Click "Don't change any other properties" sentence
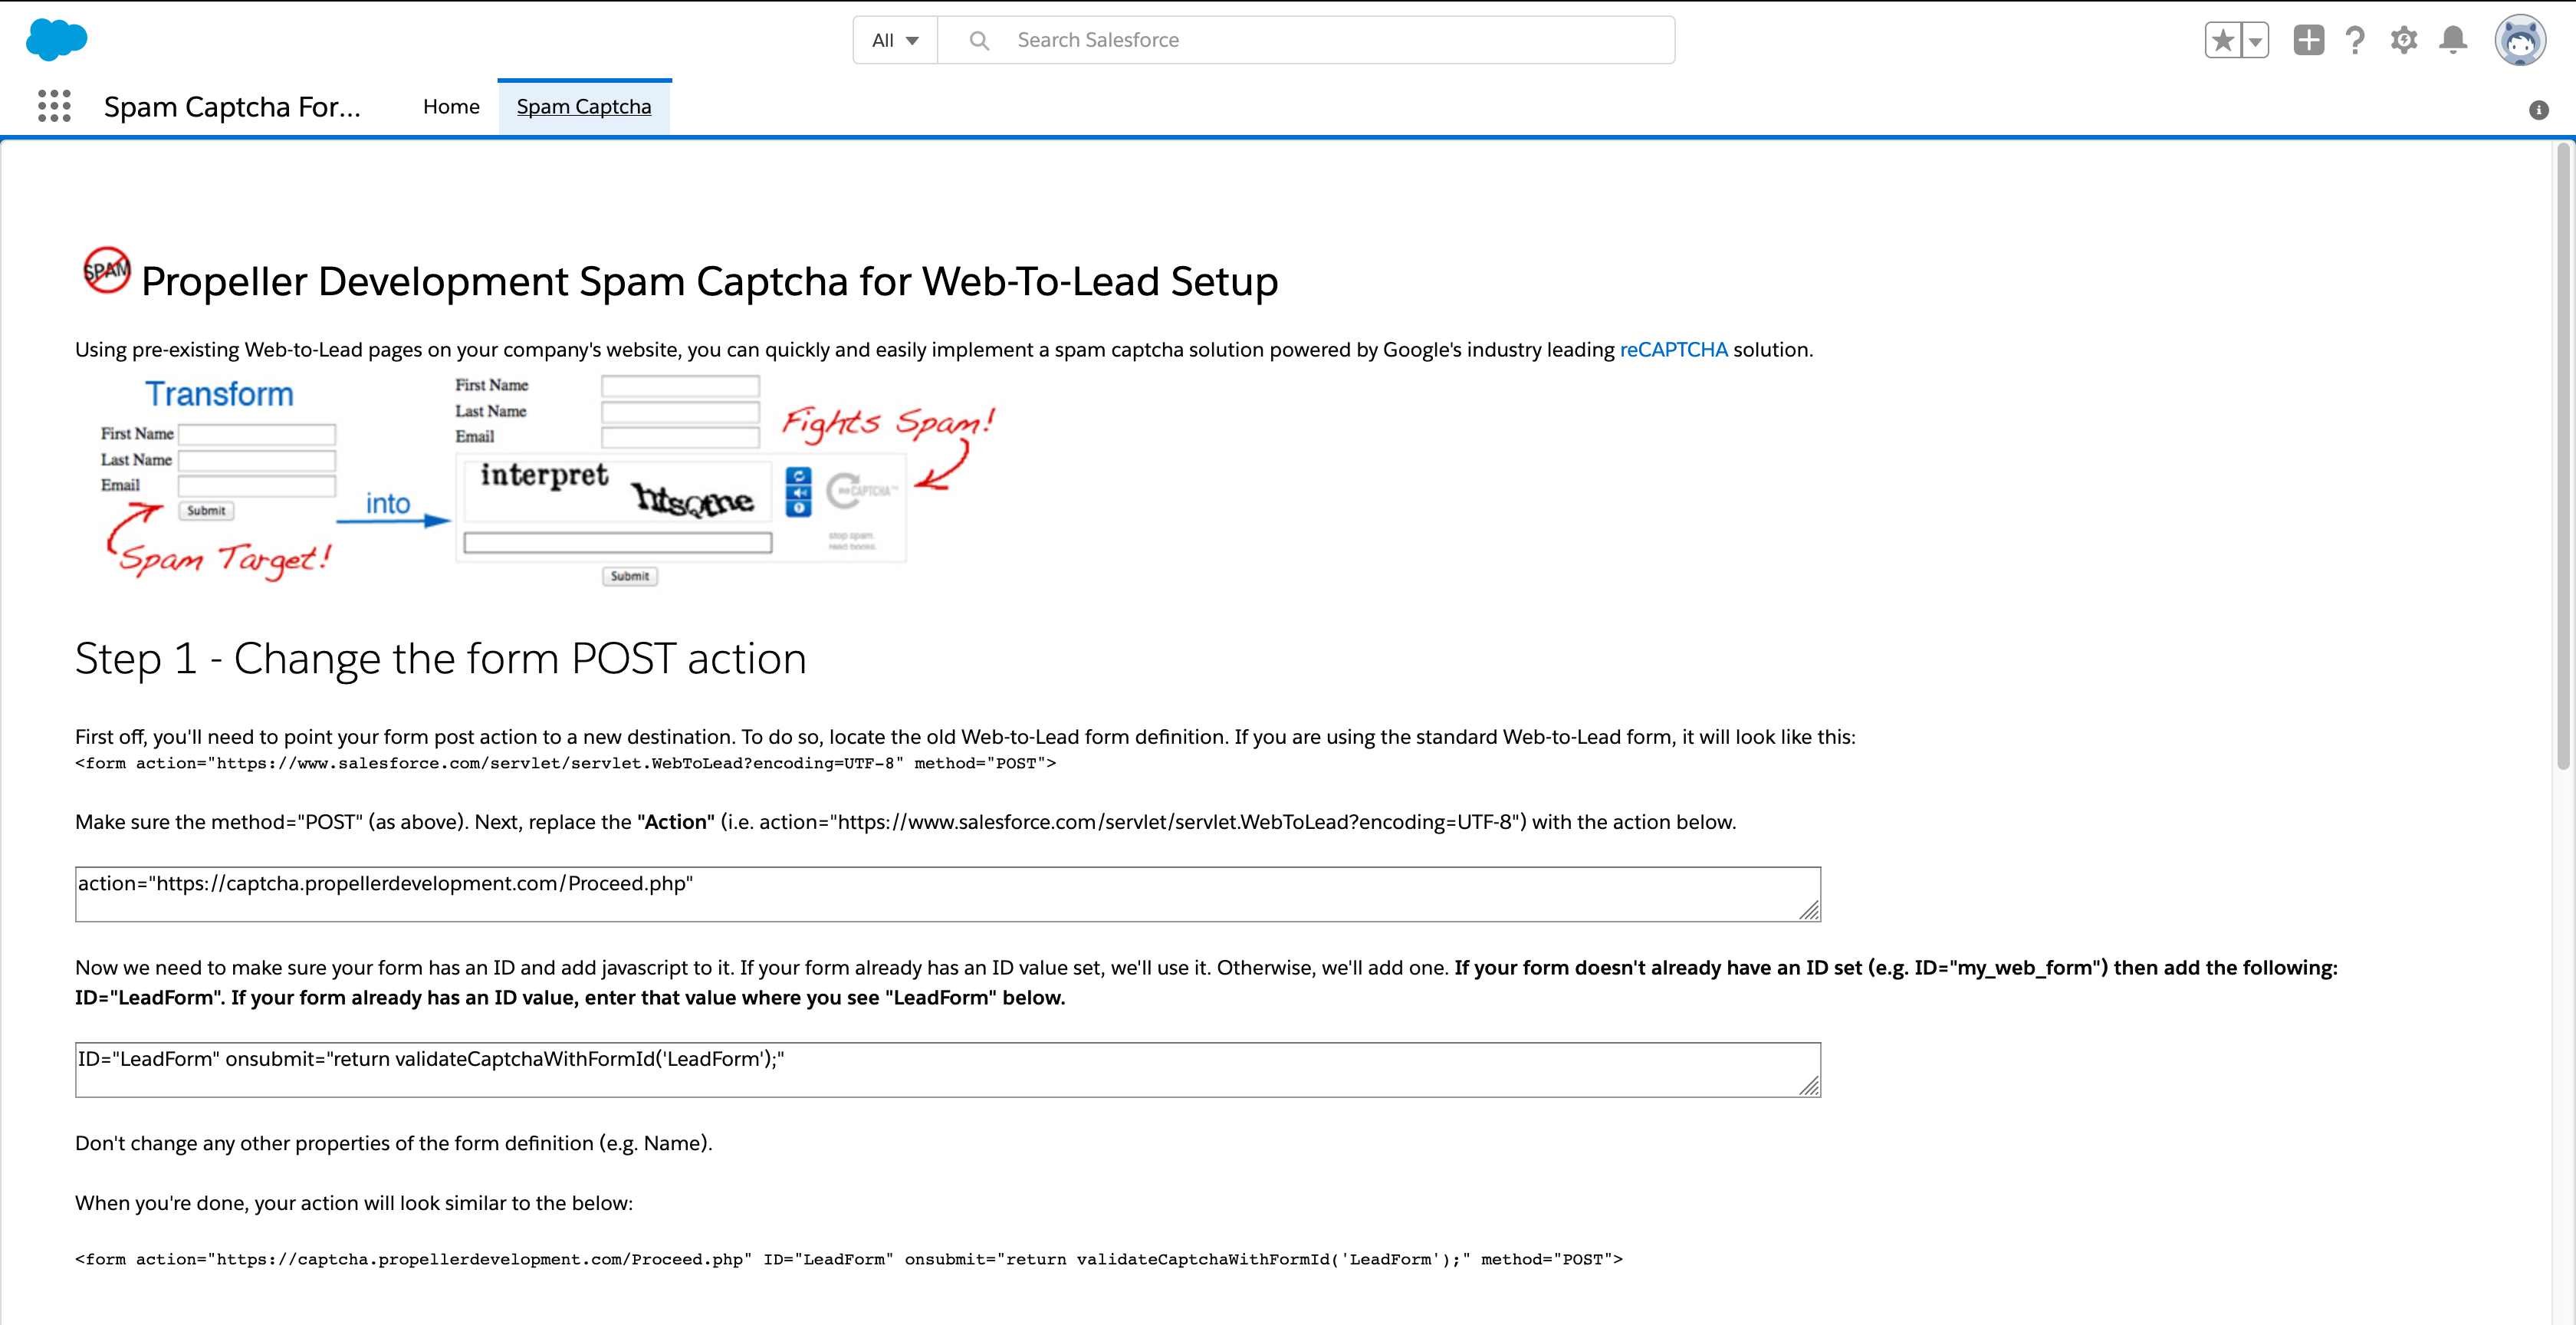2576x1325 pixels. [393, 1143]
